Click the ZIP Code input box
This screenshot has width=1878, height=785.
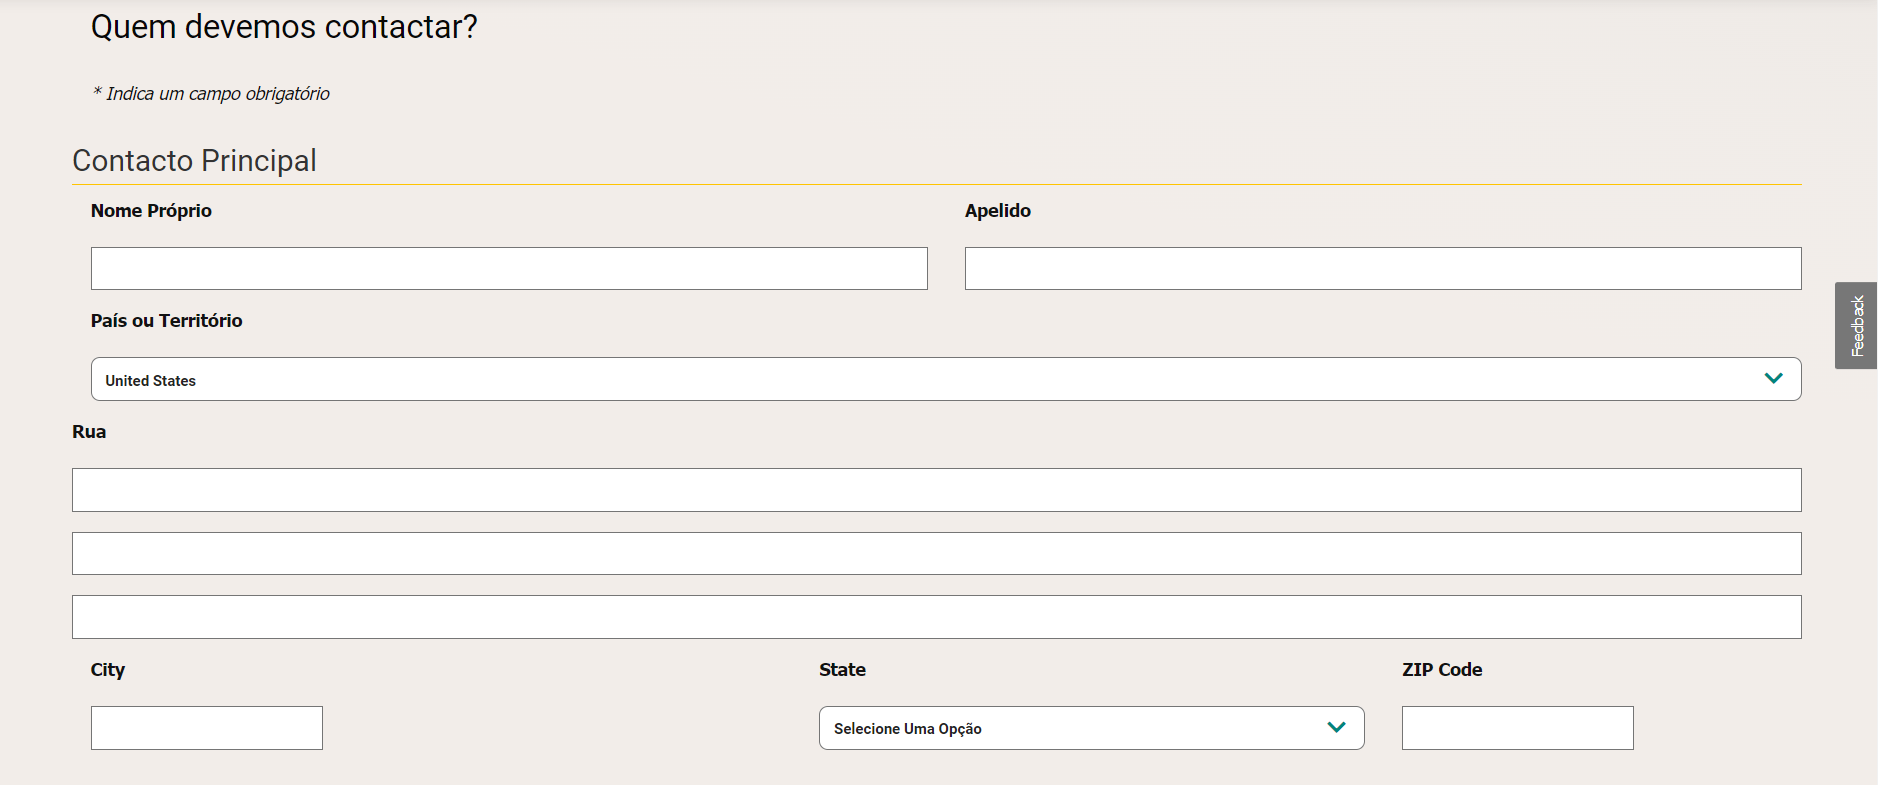pyautogui.click(x=1517, y=728)
